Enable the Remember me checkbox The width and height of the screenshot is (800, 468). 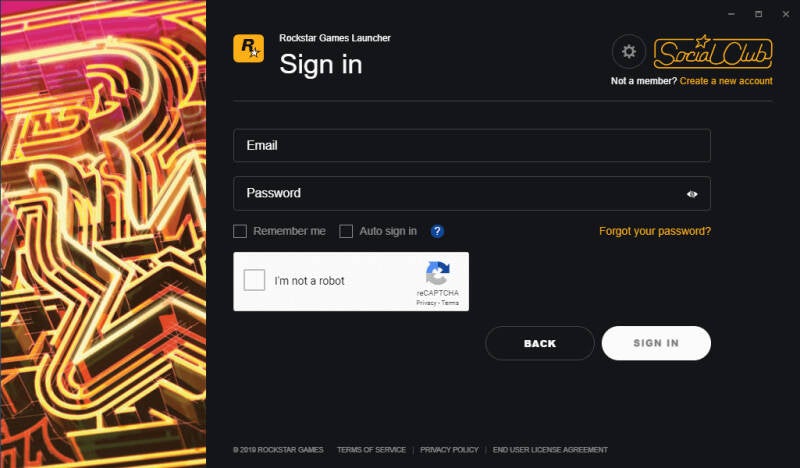[240, 231]
